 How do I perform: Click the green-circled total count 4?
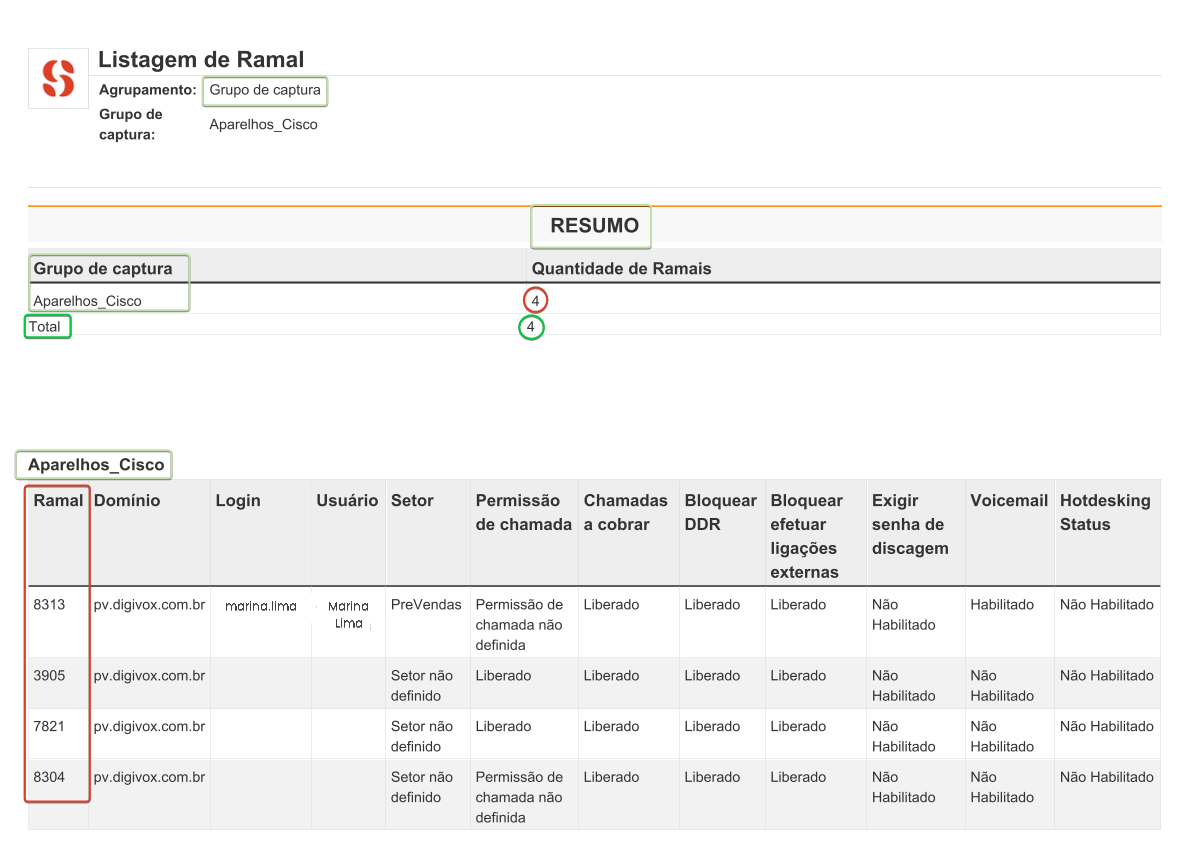point(531,327)
